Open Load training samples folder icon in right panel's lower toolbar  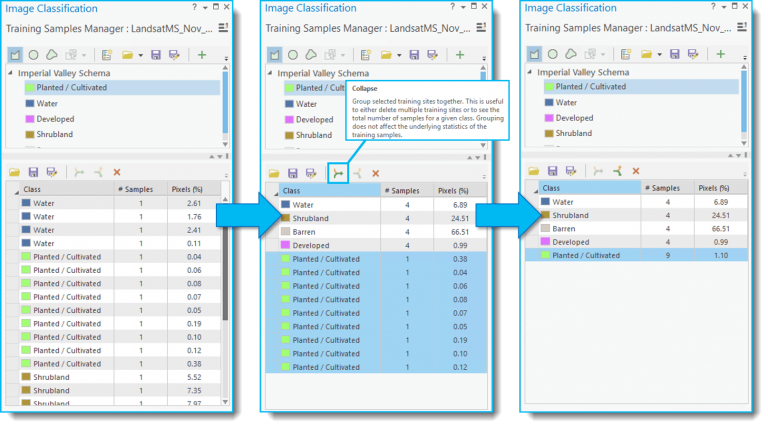(533, 171)
